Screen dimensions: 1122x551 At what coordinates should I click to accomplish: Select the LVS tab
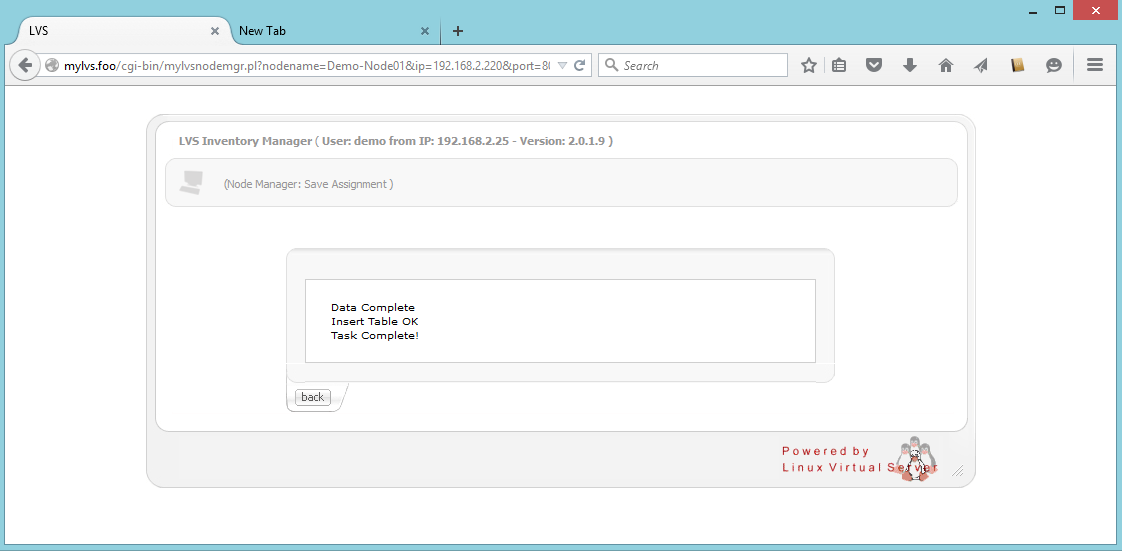(110, 31)
